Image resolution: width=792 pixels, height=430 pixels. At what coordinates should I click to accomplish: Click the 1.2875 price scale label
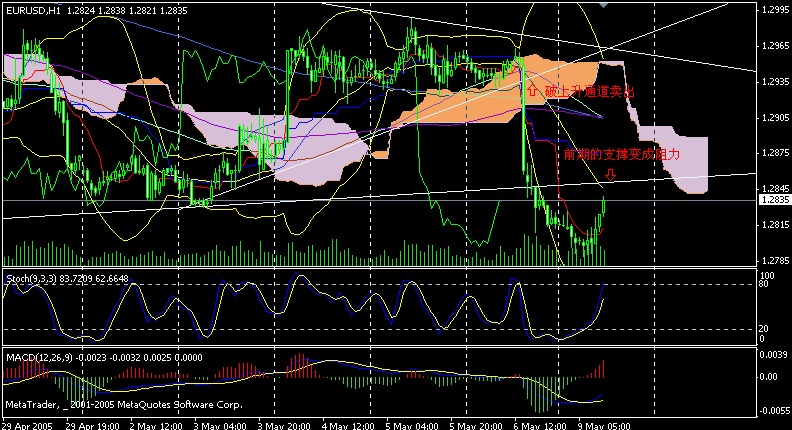tap(775, 153)
